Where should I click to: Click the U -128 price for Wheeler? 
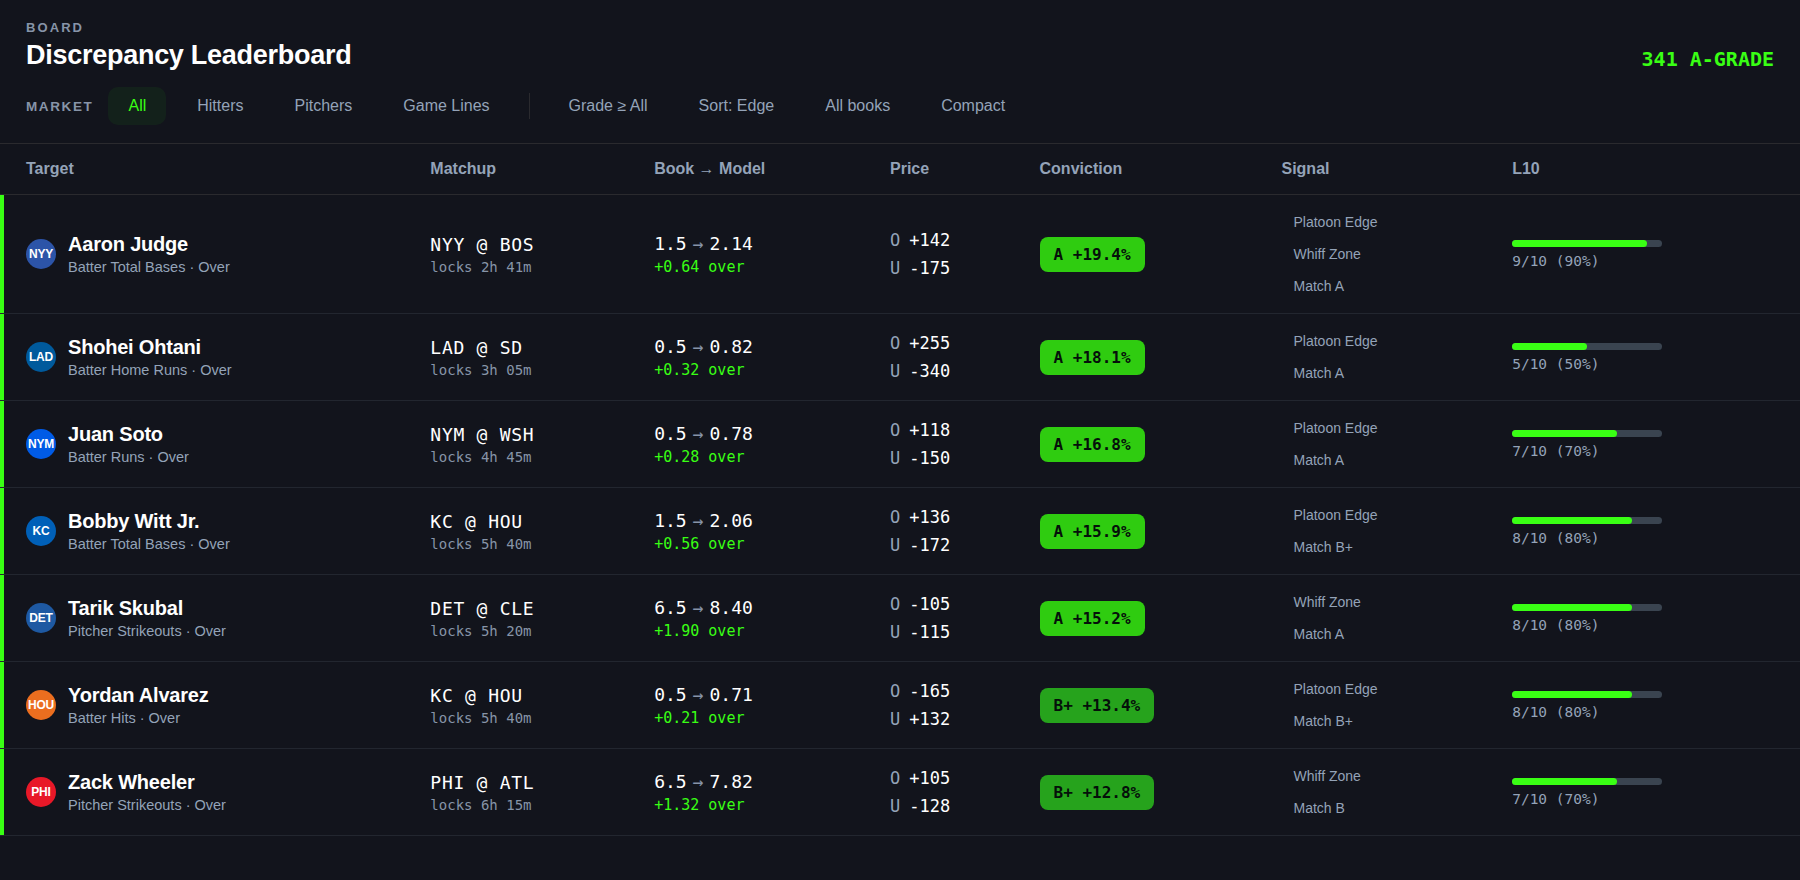tap(920, 806)
